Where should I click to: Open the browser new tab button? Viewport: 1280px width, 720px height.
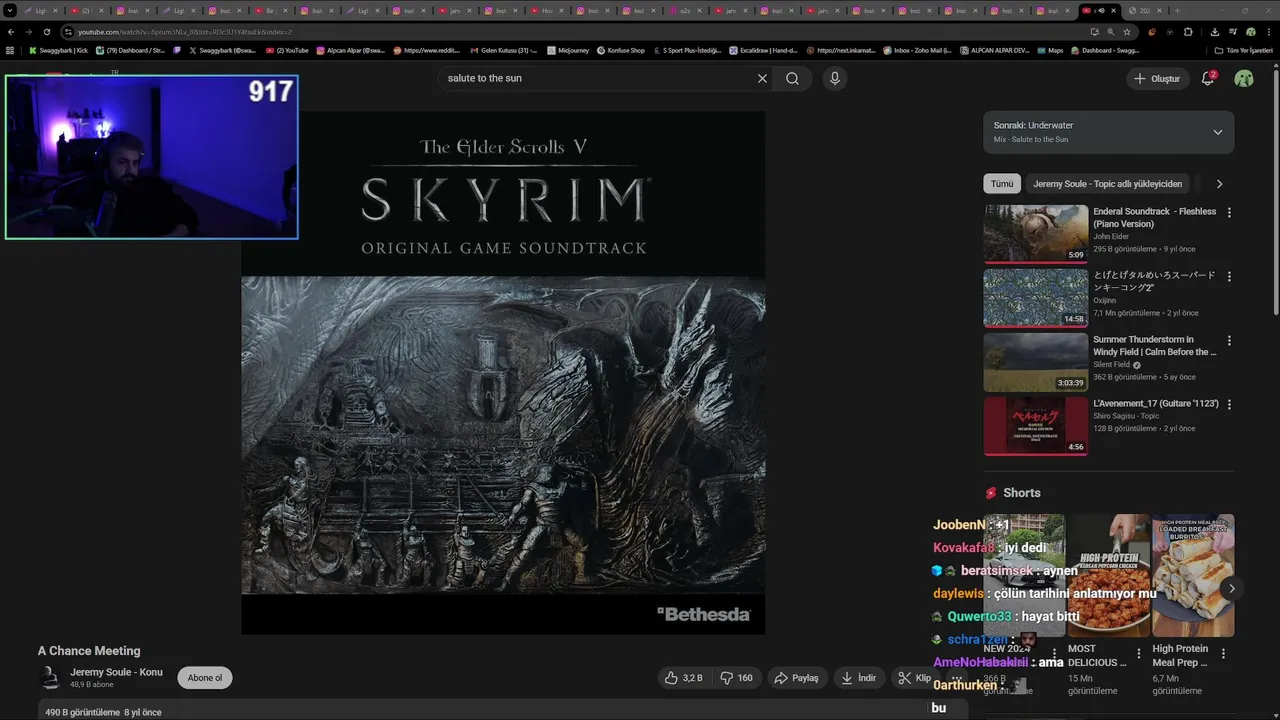(x=1177, y=10)
